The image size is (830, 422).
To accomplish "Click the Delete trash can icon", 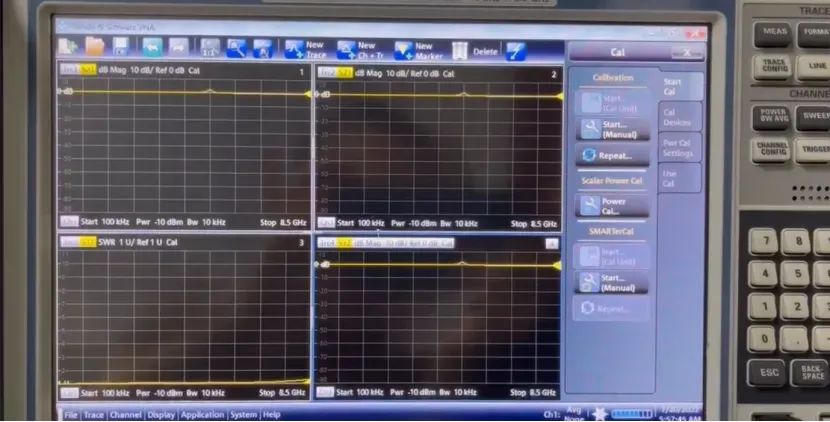I will click(460, 51).
